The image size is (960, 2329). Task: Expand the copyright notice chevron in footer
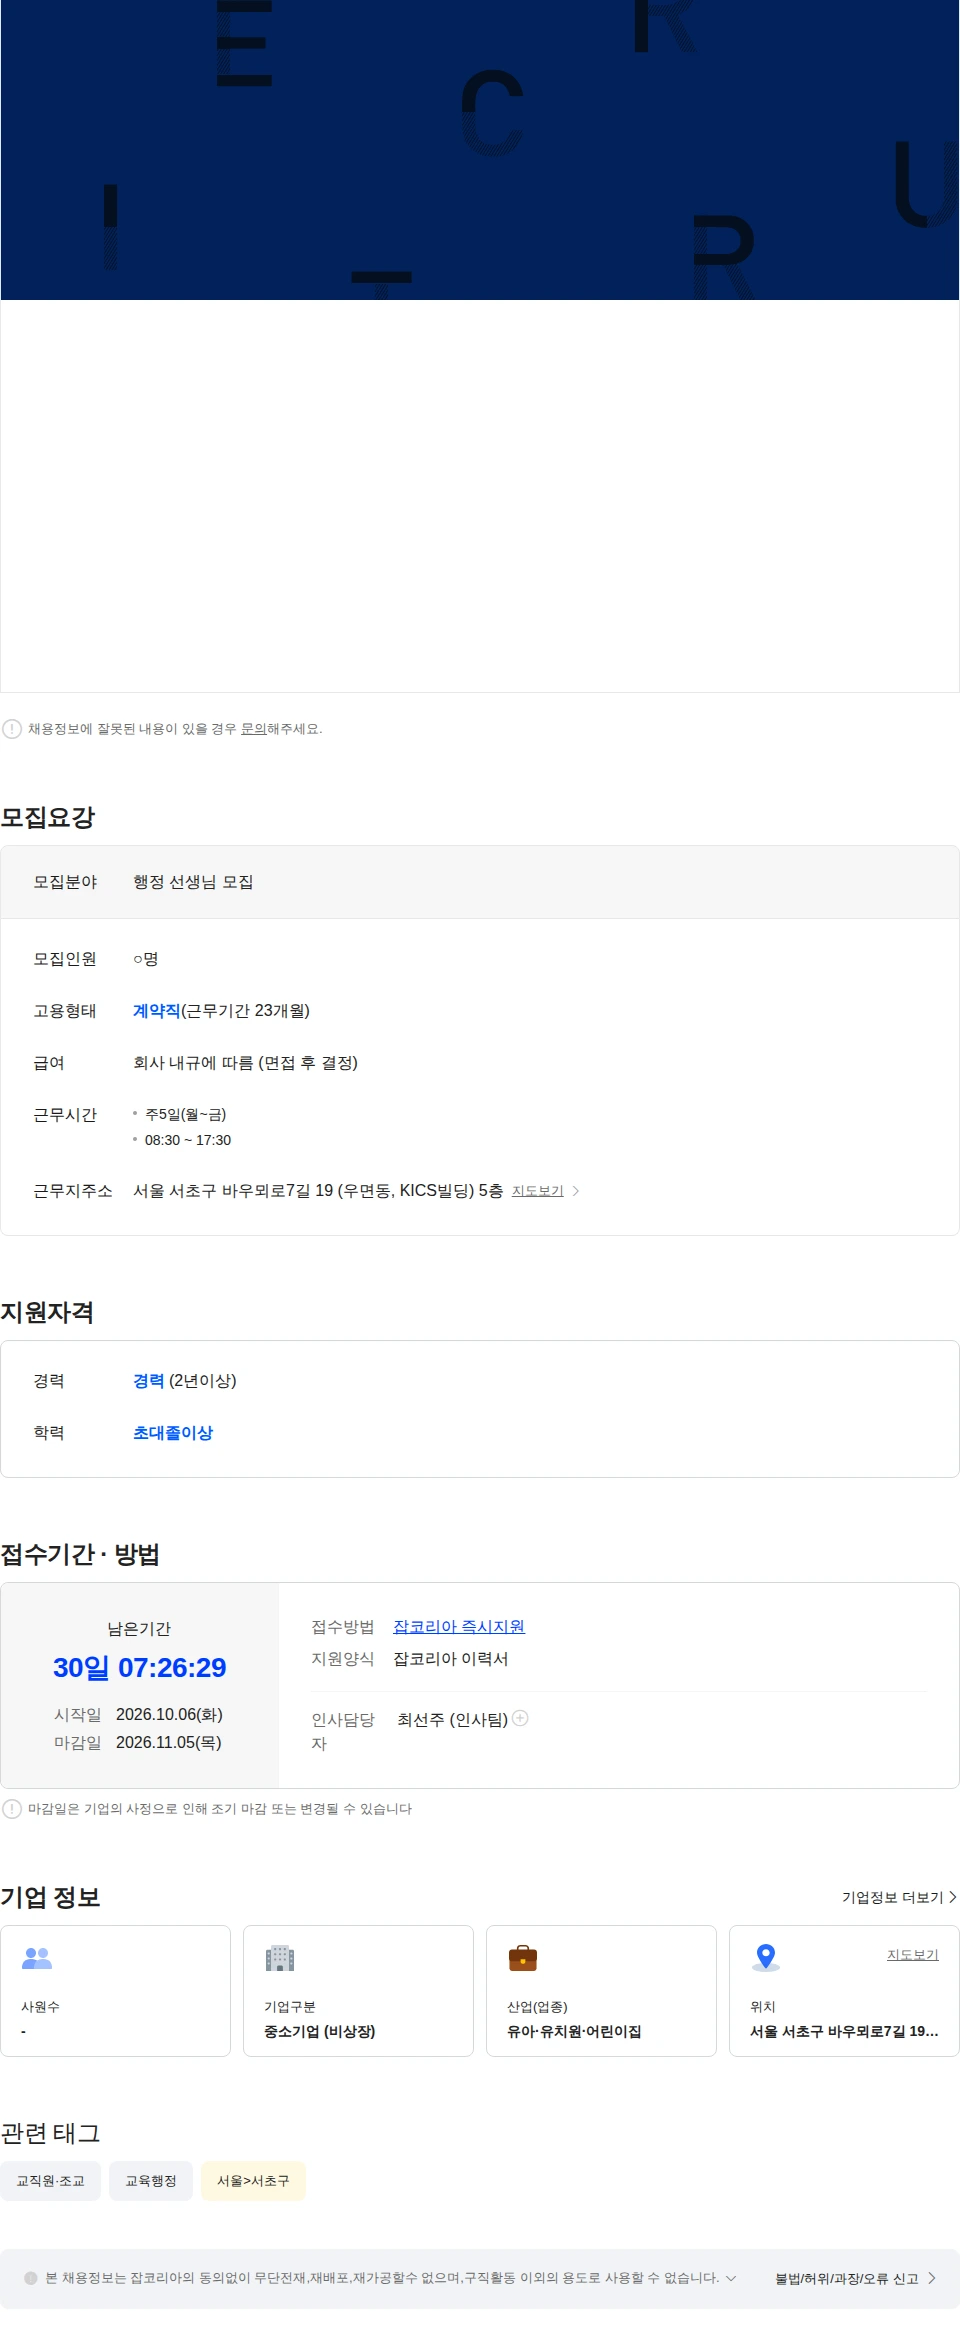(x=731, y=2278)
